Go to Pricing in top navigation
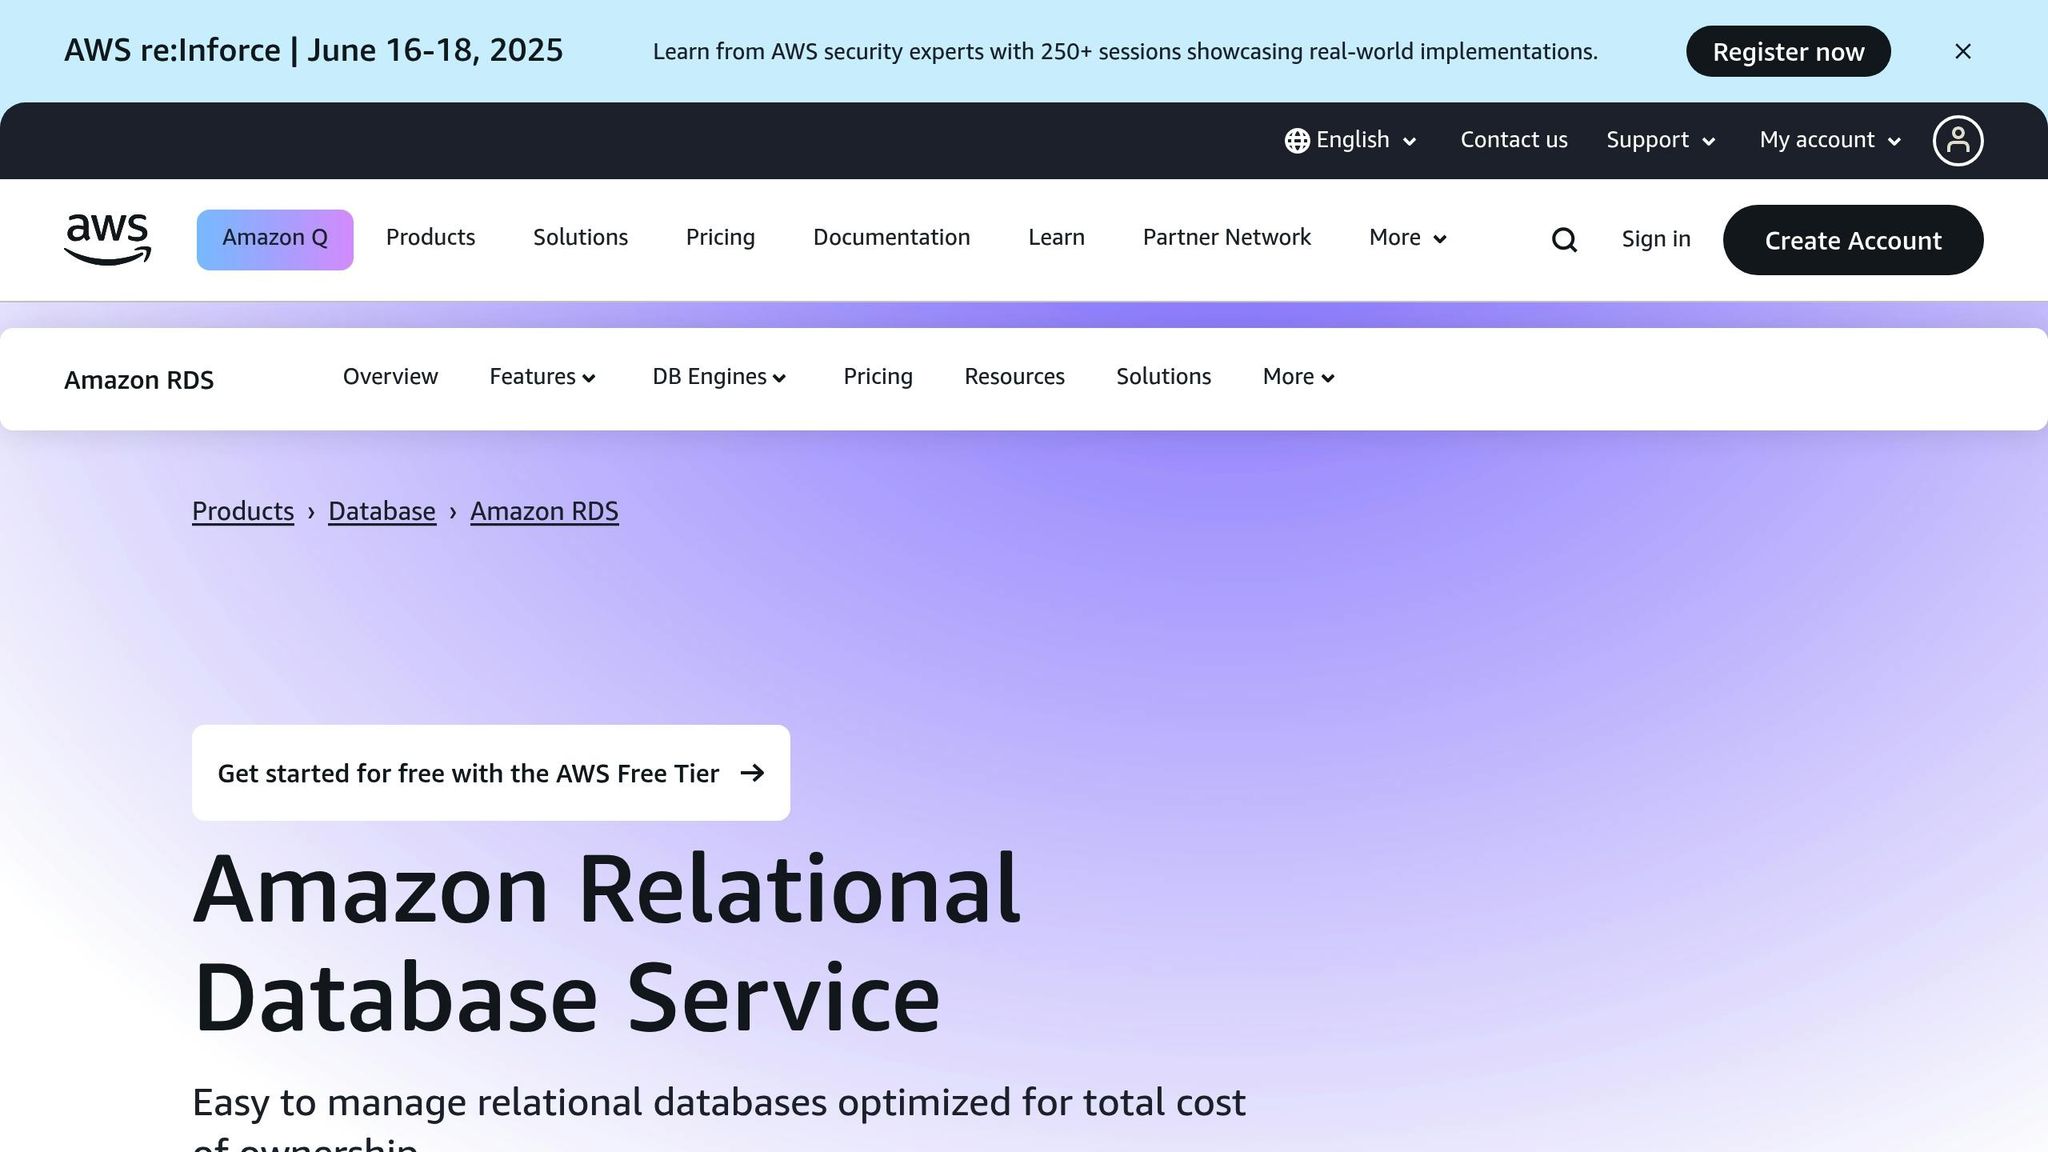The height and width of the screenshot is (1152, 2048). (720, 238)
